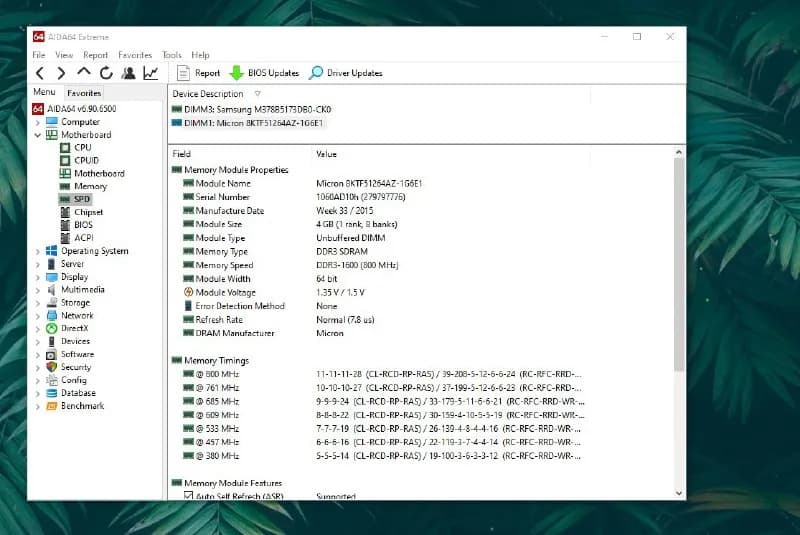The image size is (800, 535).
Task: Select the ACPI item in the tree
Action: pos(77,238)
